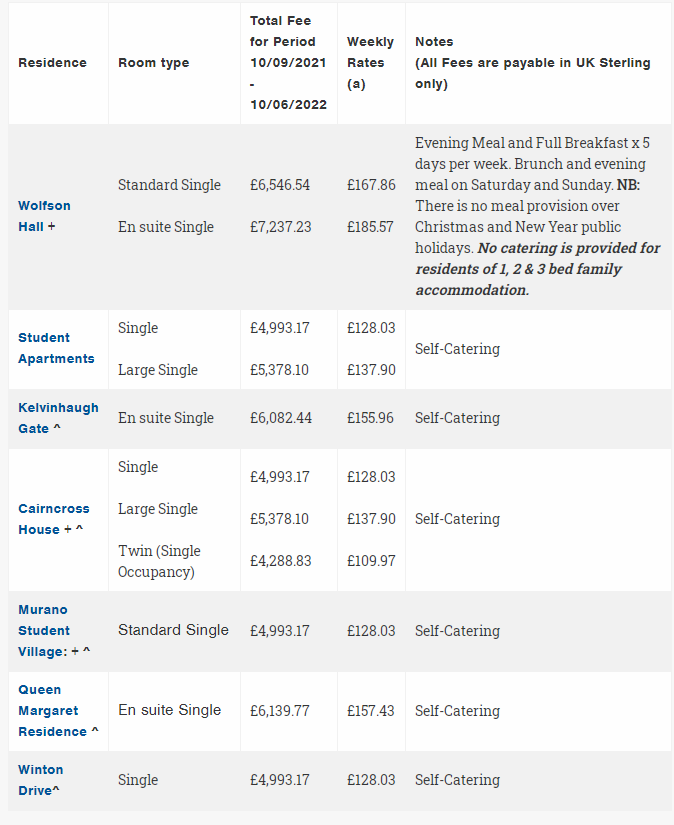
Task: Click the Notes column header
Action: 434,42
